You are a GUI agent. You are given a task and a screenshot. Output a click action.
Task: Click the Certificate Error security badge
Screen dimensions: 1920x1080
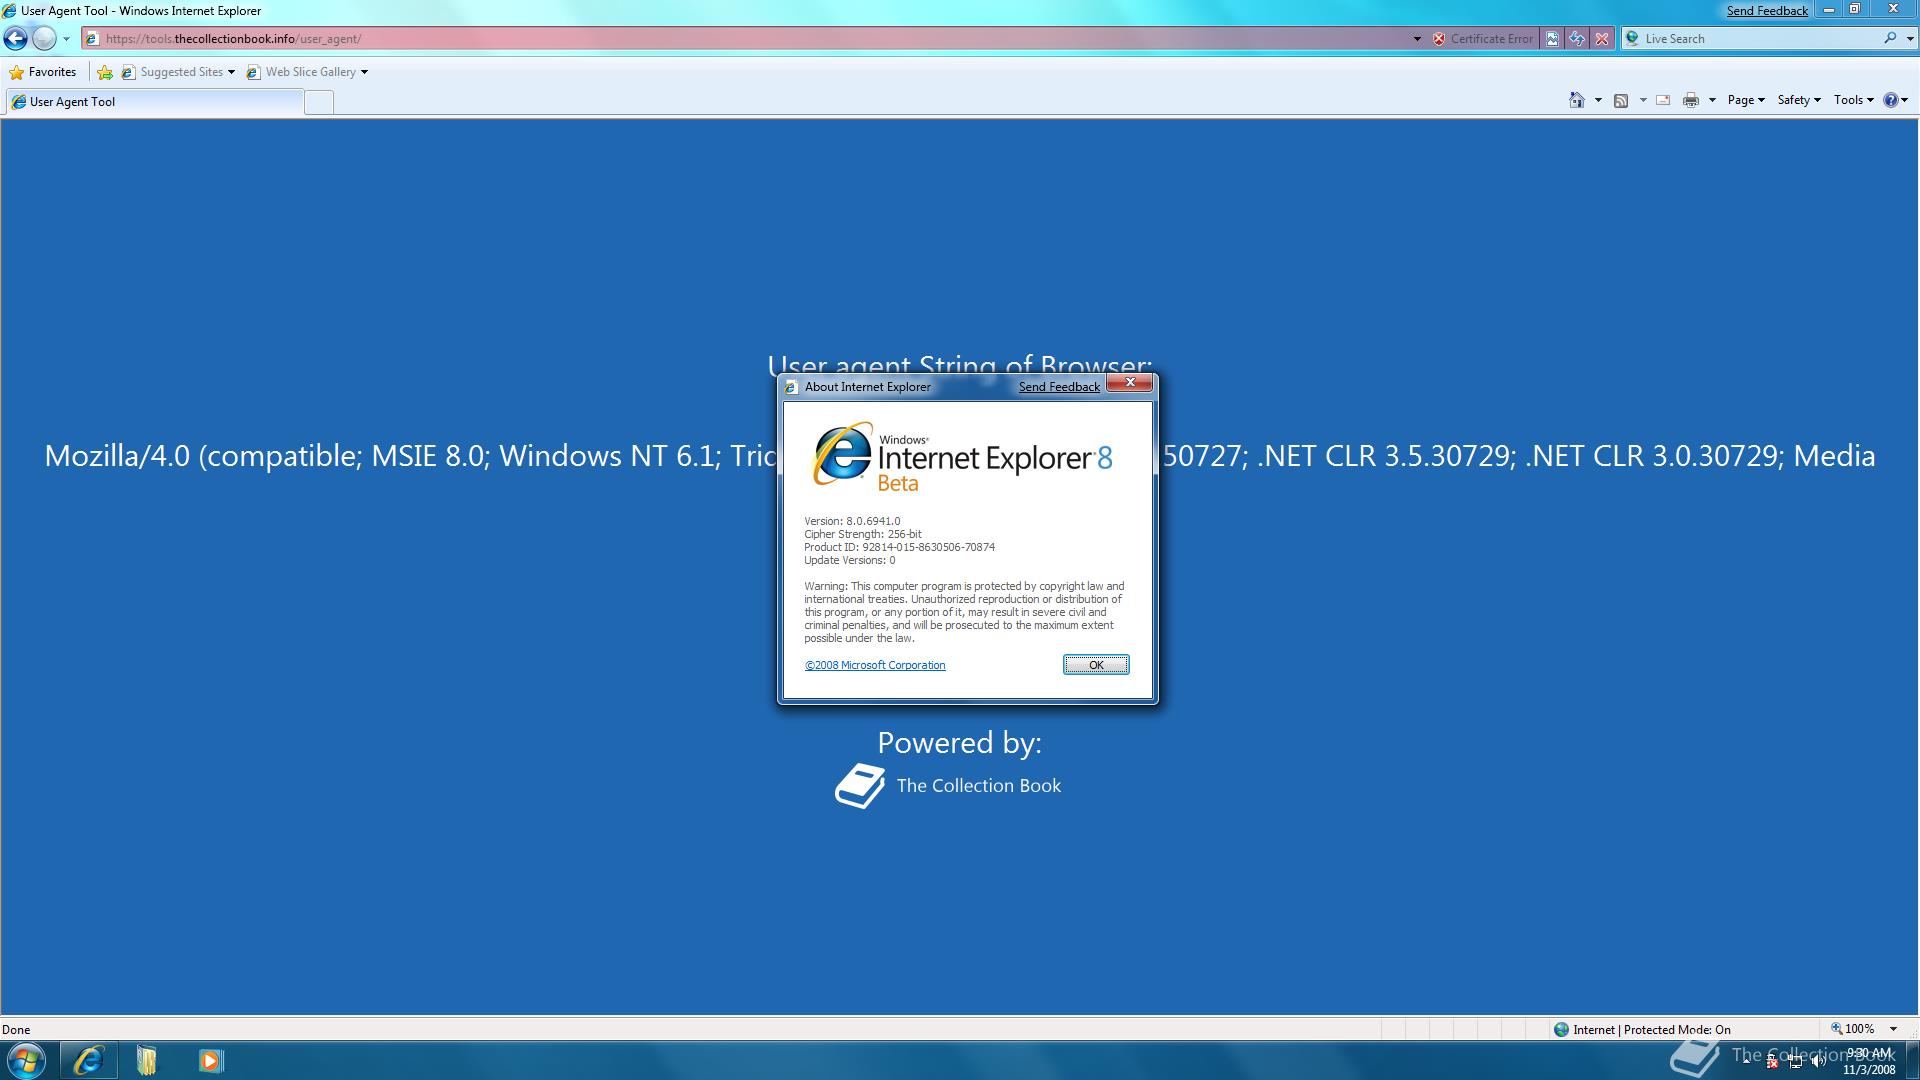1482,39
